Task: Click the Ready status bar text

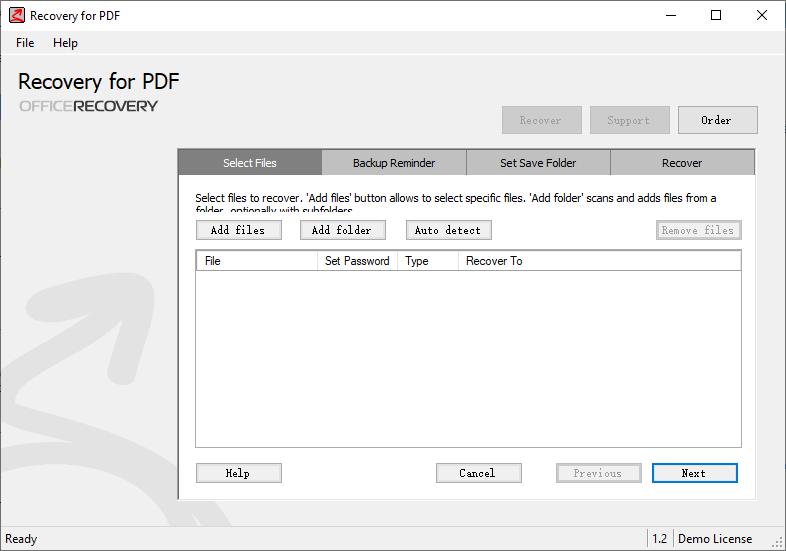Action: coord(21,539)
